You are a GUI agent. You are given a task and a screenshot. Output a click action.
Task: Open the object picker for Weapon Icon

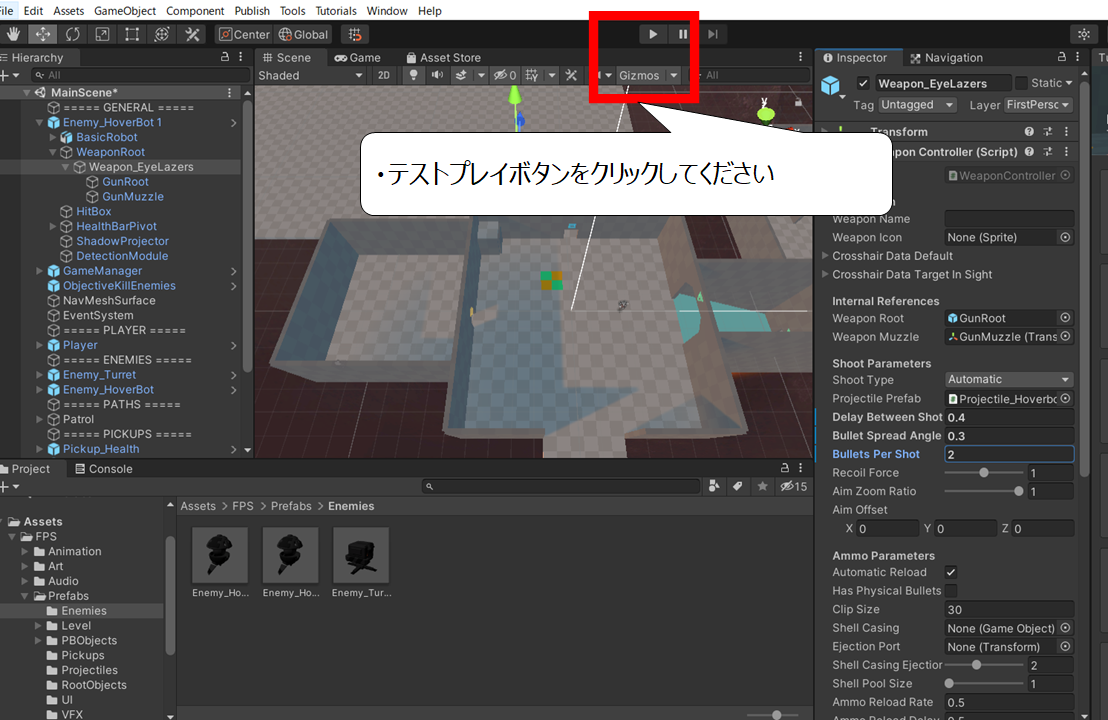pos(1065,237)
